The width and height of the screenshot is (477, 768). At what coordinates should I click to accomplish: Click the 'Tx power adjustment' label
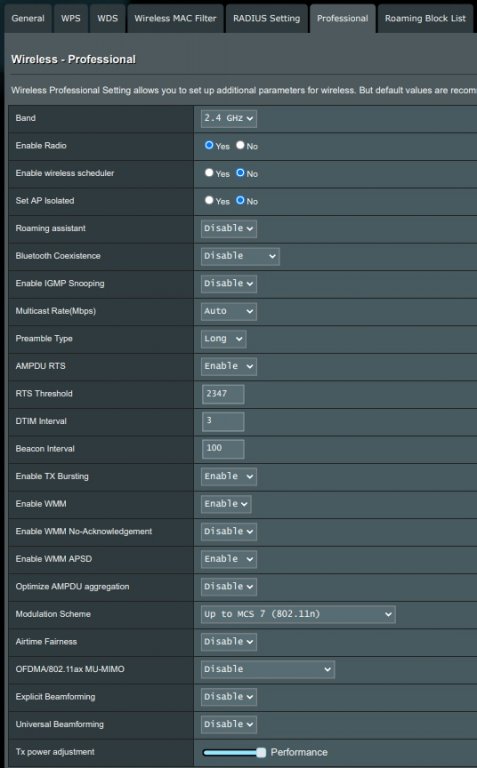coord(55,752)
